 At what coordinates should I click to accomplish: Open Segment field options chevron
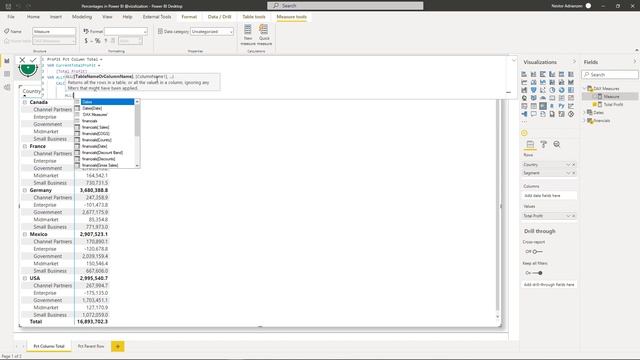click(568, 173)
